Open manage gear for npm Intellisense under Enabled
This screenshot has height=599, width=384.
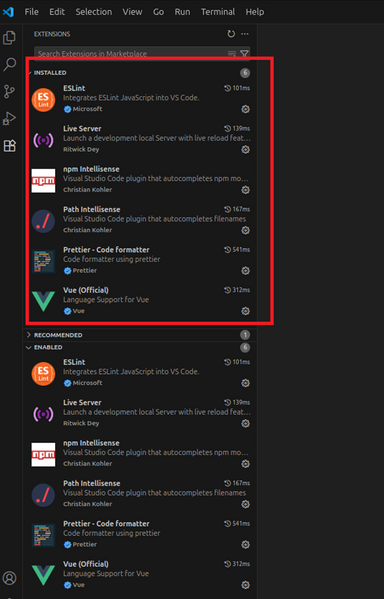(245, 464)
